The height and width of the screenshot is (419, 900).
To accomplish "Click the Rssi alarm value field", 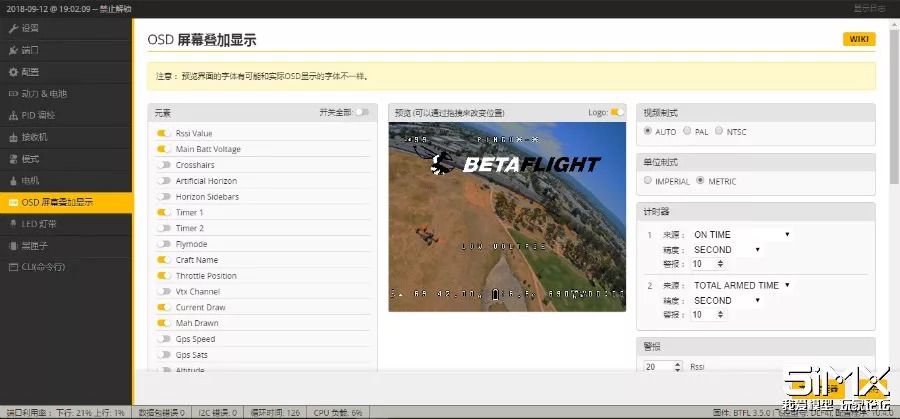I will [657, 367].
